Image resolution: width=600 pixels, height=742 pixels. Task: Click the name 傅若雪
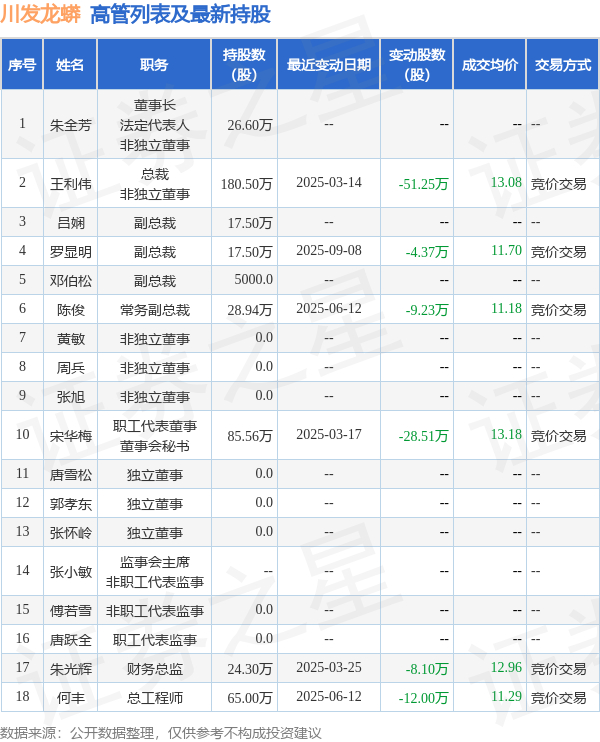[x=71, y=610]
